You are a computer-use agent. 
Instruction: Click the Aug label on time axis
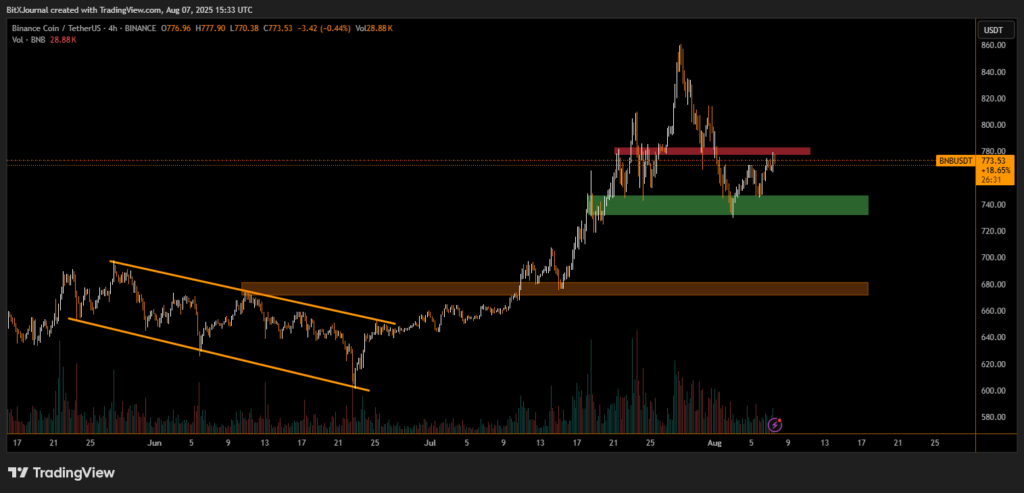713,440
